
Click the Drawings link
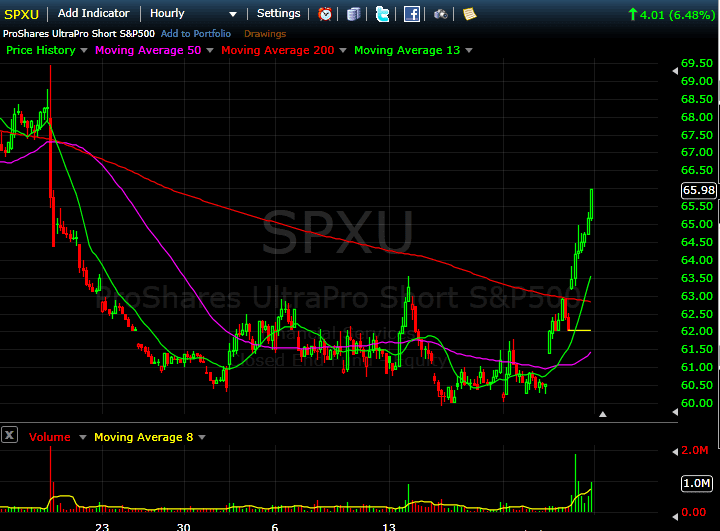tap(265, 34)
